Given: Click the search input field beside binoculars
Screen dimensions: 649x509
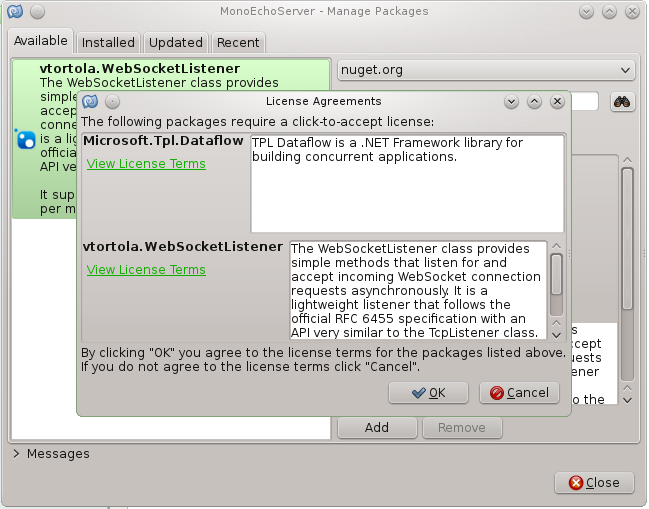Looking at the screenshot, I should point(584,101).
